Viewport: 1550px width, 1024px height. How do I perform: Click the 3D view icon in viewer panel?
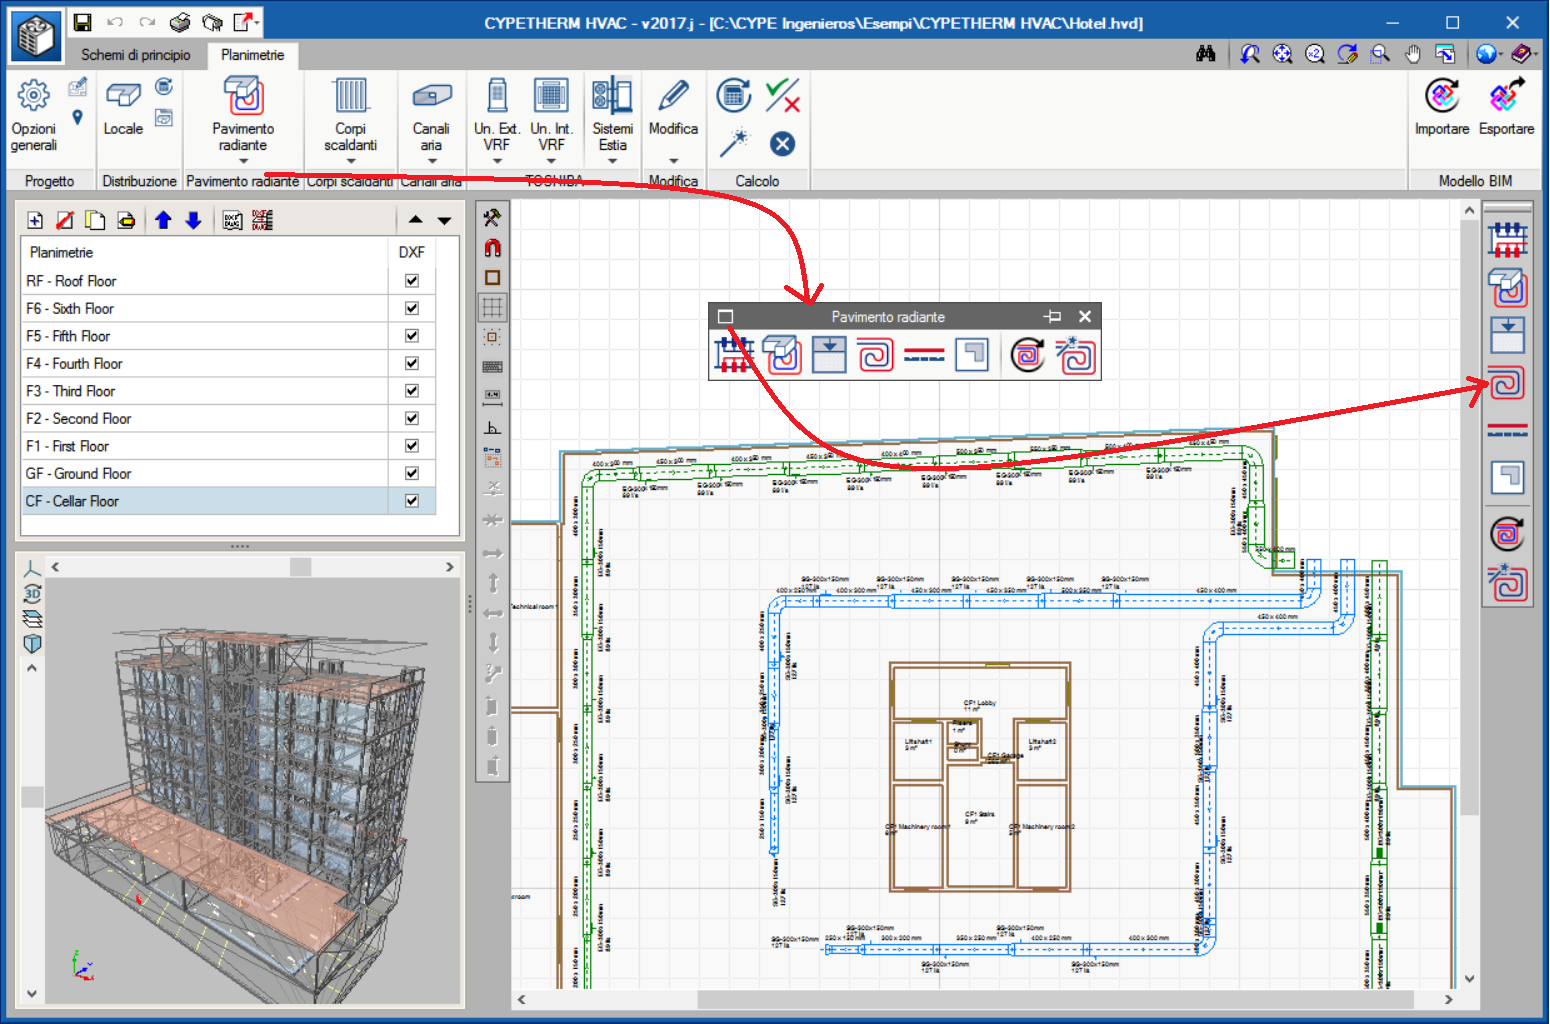coord(32,593)
